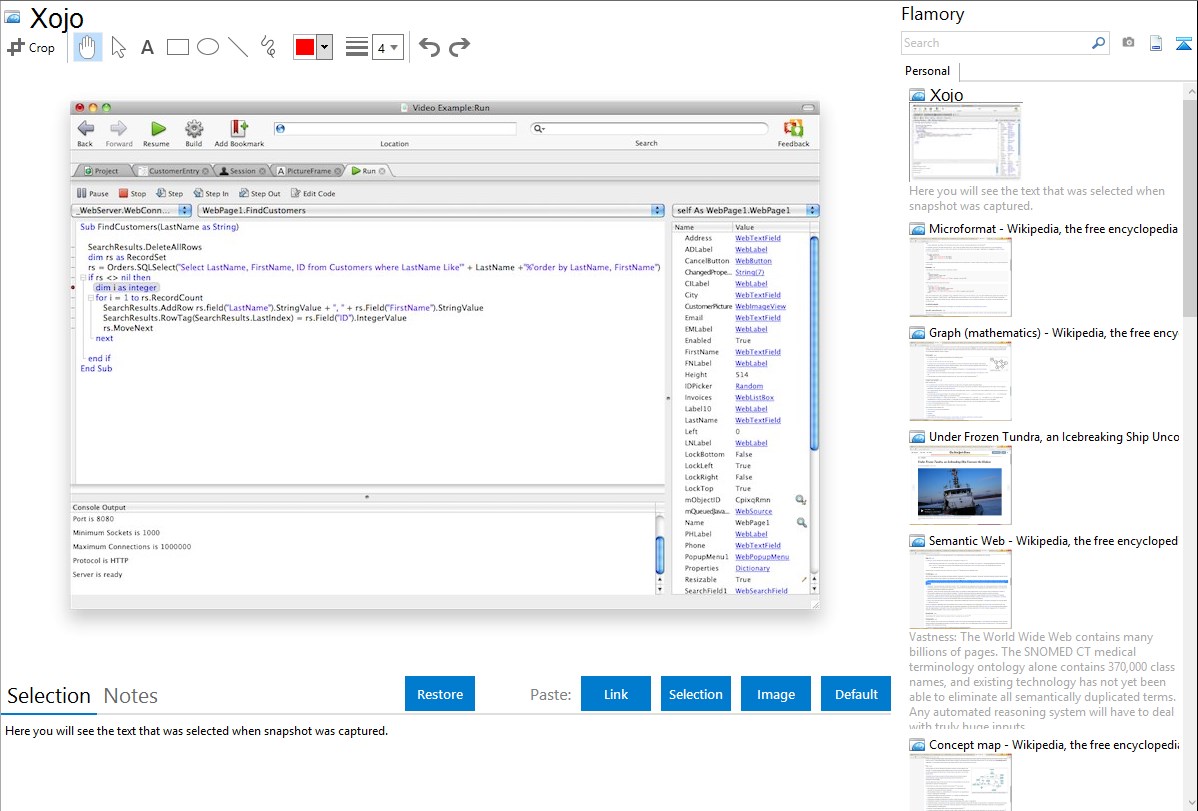Click the Edit Code button in Xojo

coord(313,193)
